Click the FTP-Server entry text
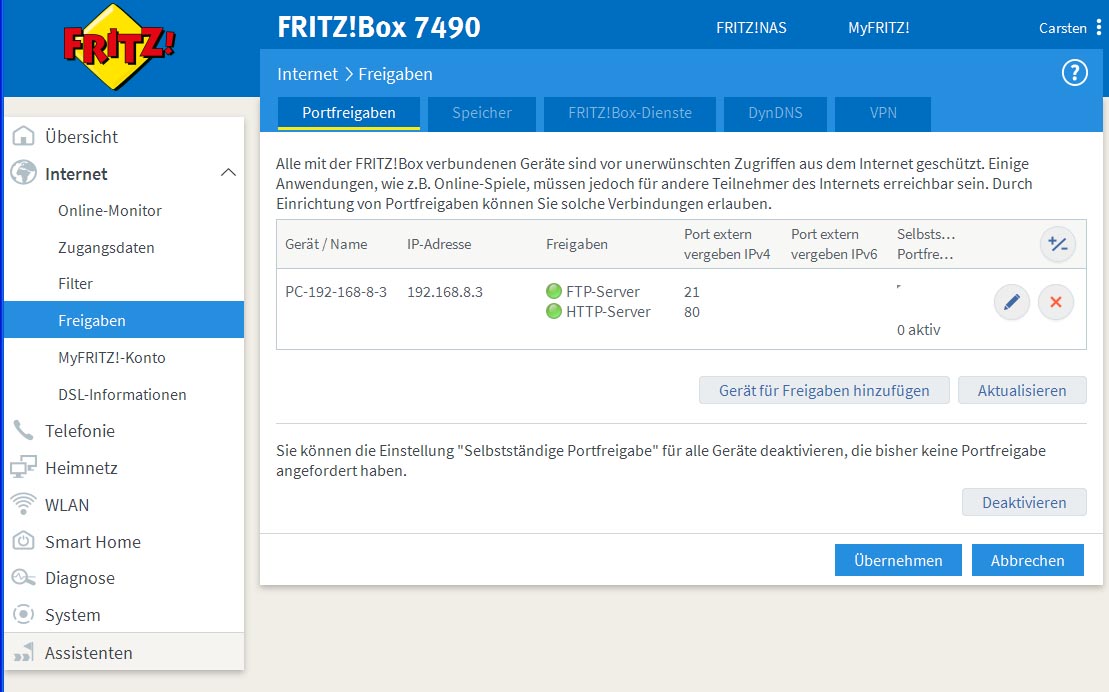 [x=603, y=292]
